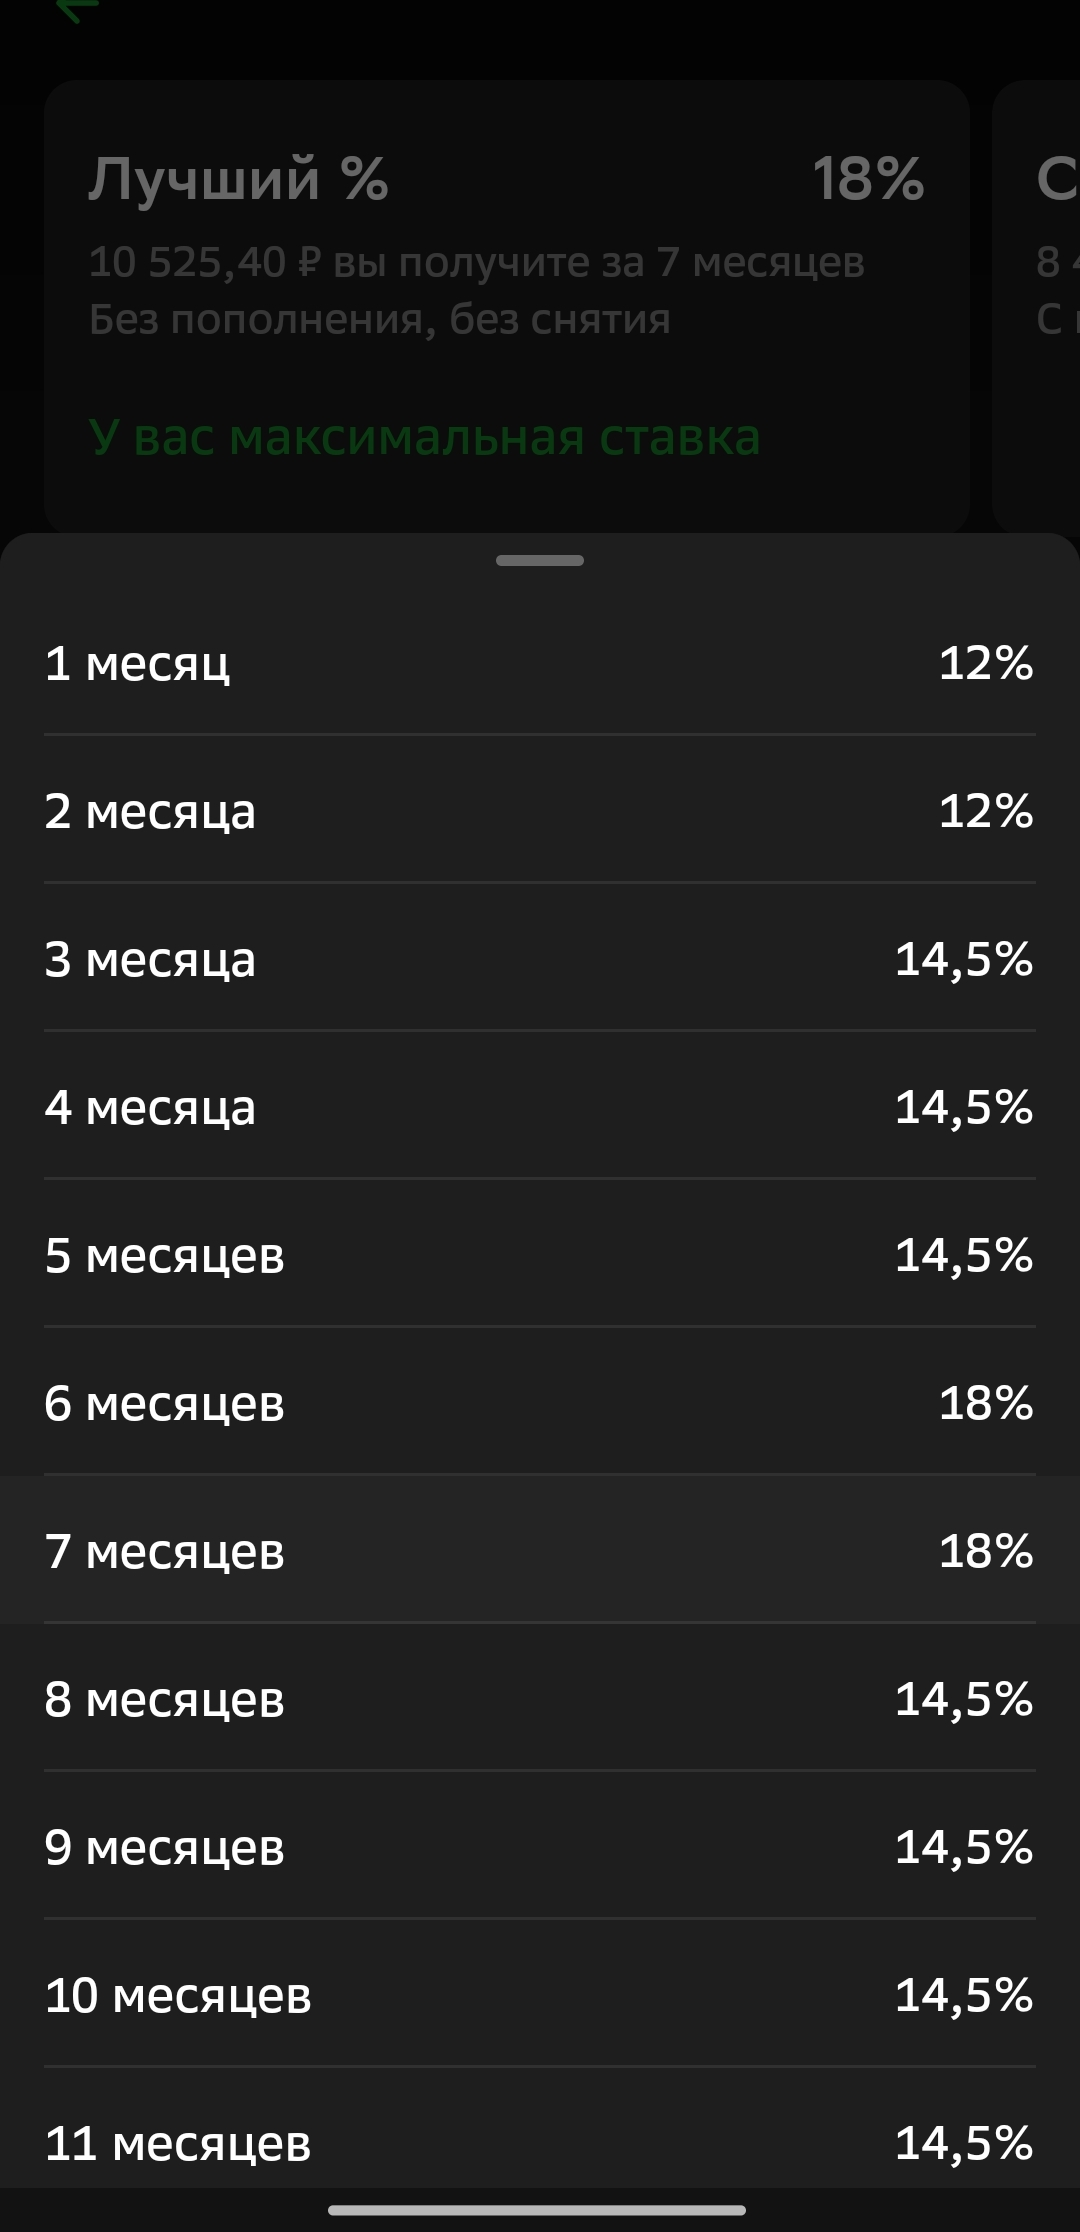This screenshot has height=2232, width=1080.
Task: Pick the 11 месяцев term row
Action: [540, 2130]
